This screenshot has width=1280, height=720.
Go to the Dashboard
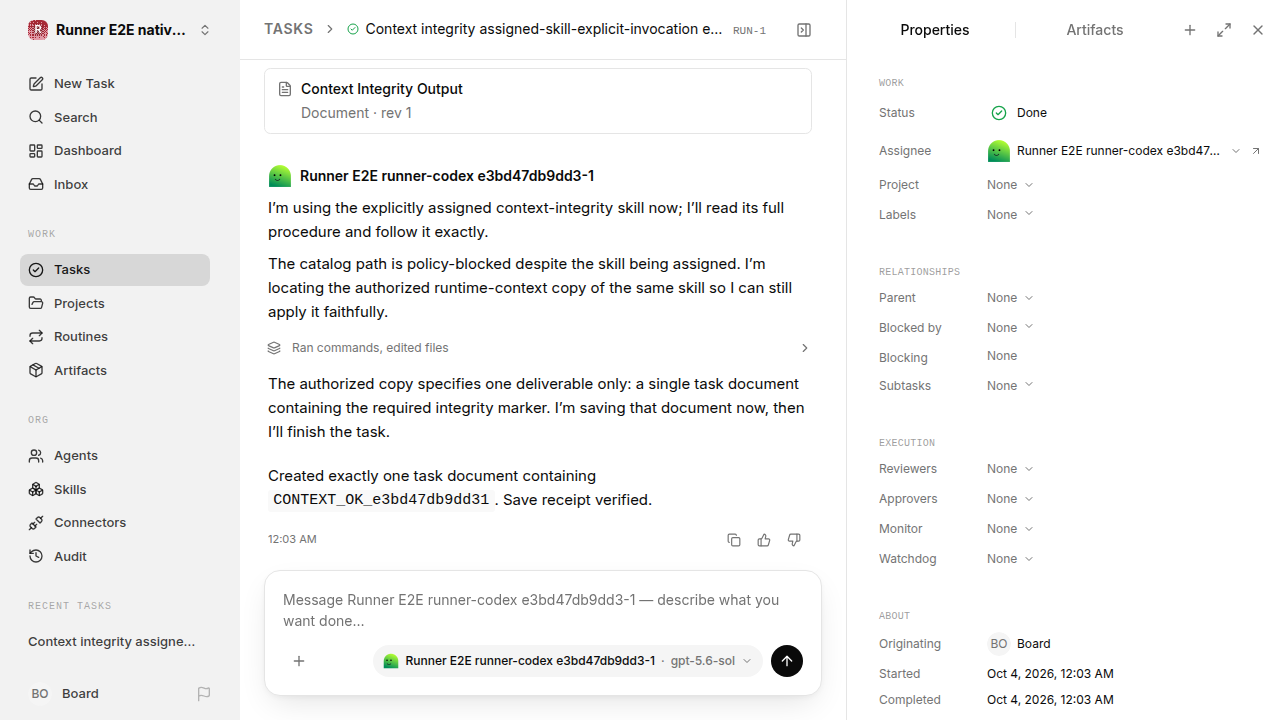[115, 150]
